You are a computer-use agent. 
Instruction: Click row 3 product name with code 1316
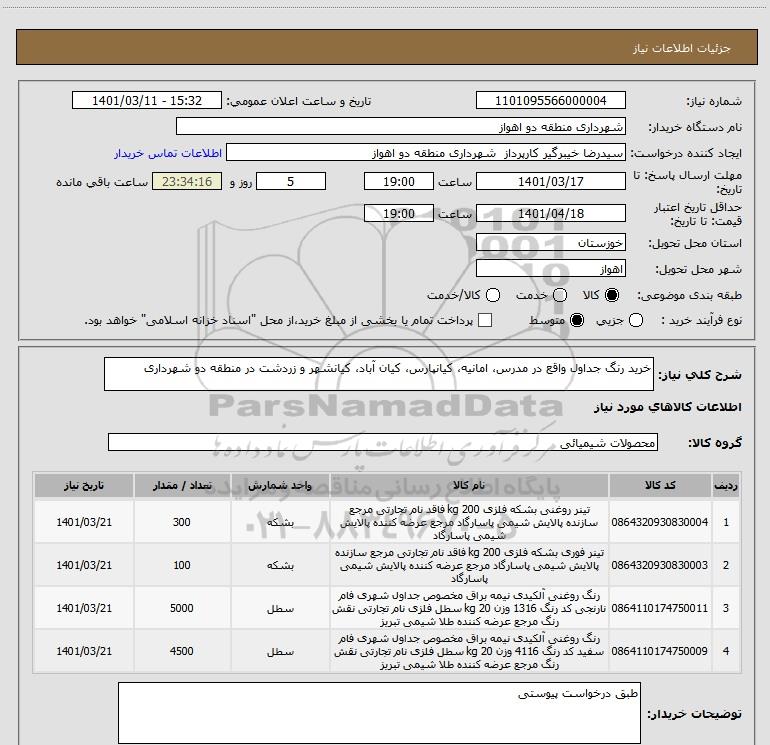click(468, 608)
